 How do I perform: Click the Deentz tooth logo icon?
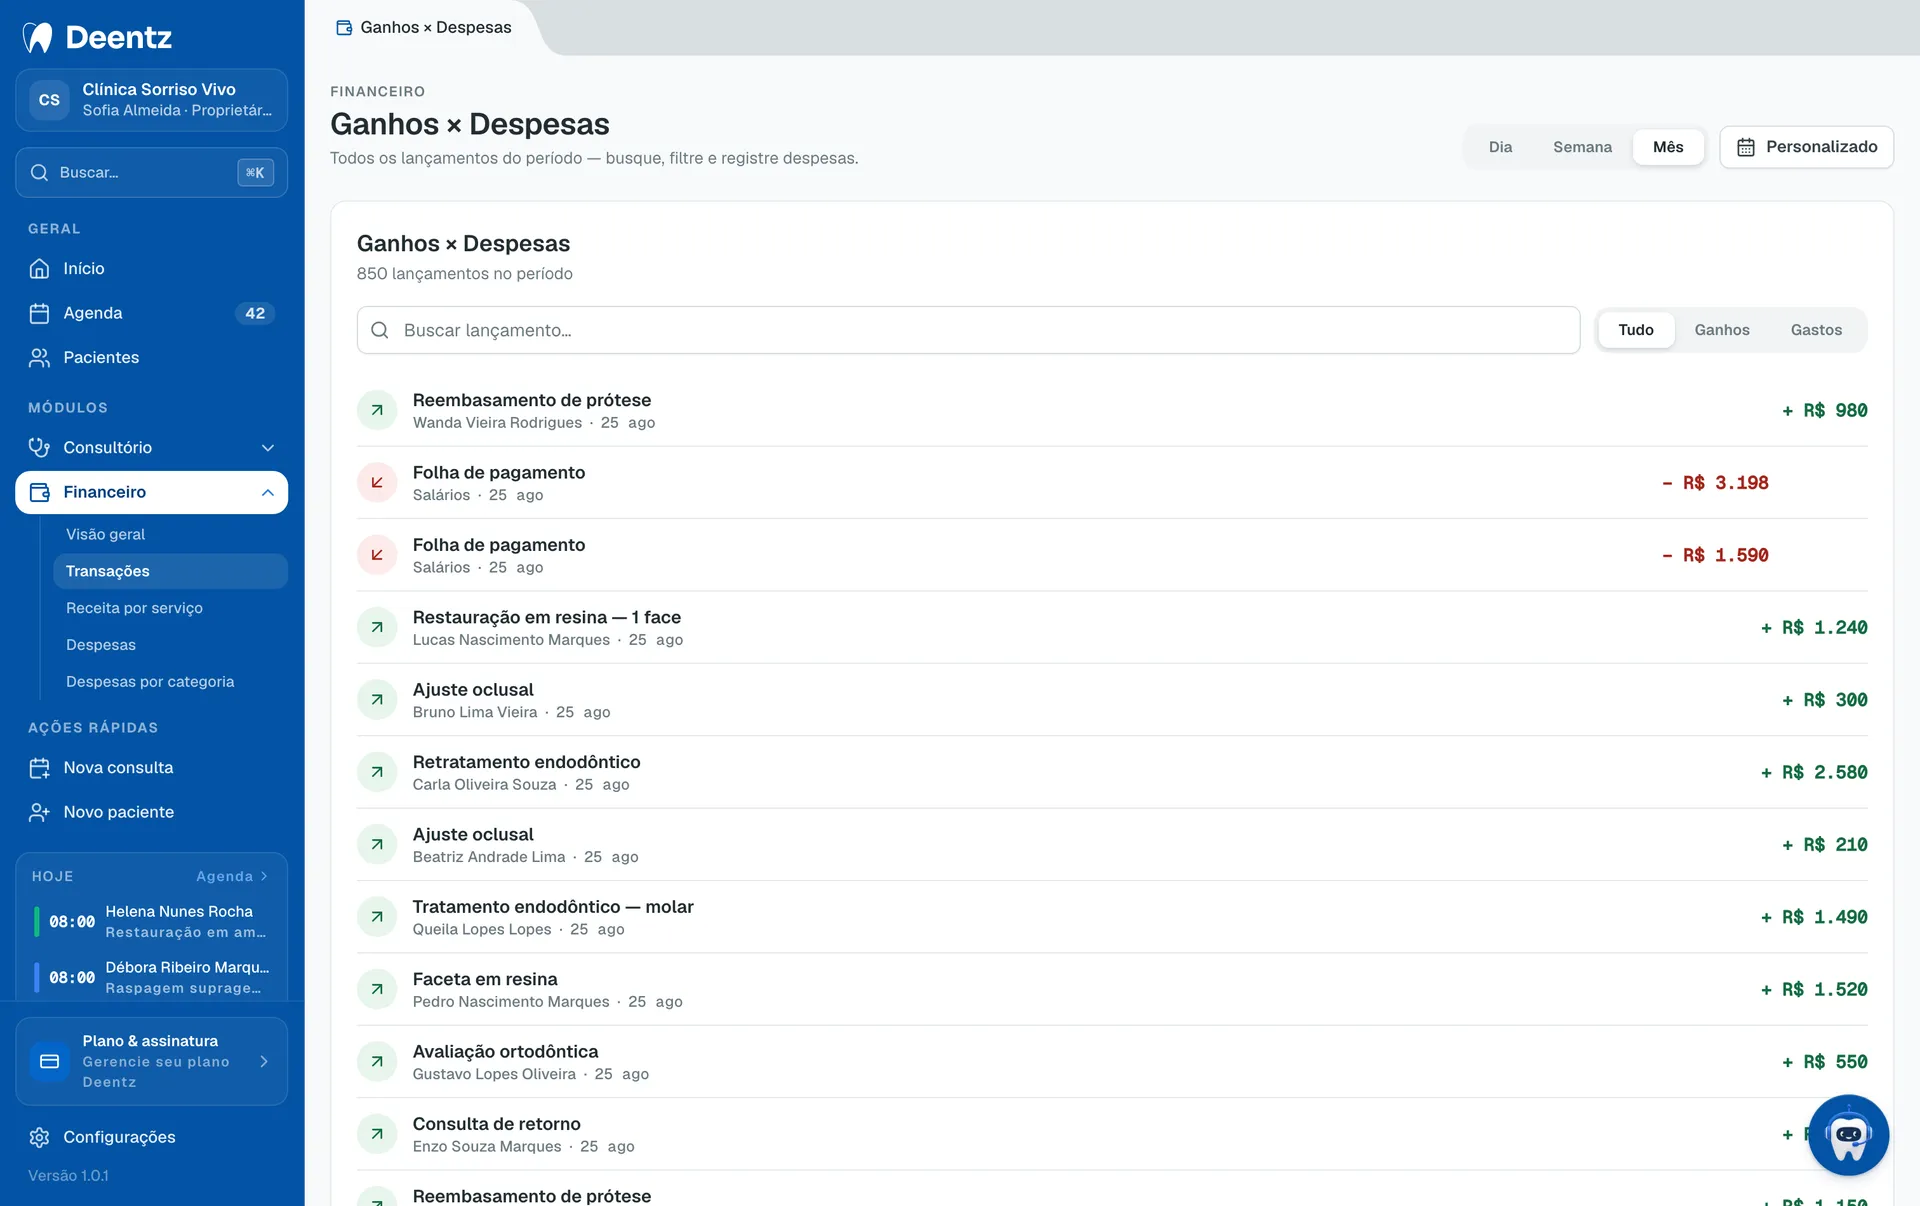[38, 37]
